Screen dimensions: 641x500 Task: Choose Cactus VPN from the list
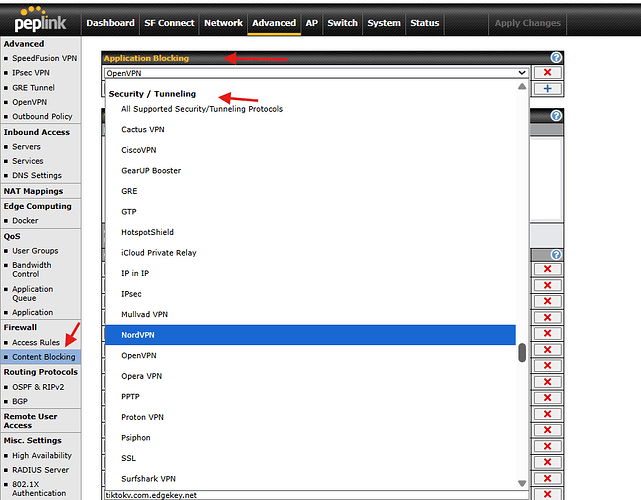click(x=310, y=129)
